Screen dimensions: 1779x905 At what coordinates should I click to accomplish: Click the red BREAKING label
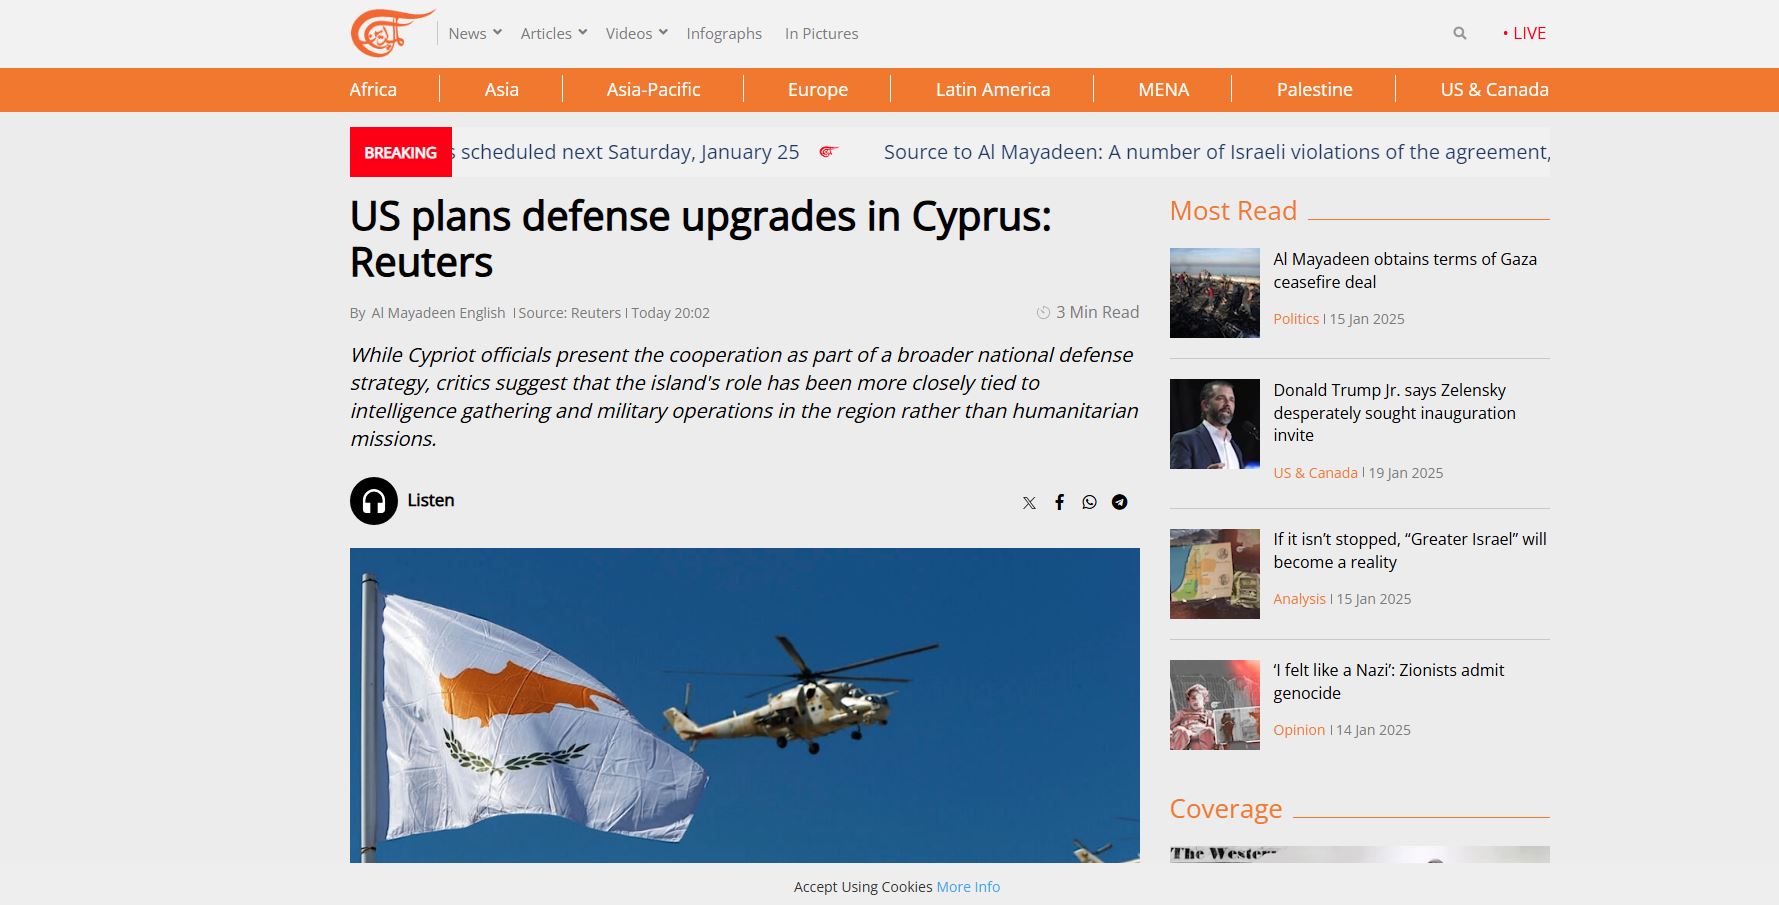[x=400, y=152]
